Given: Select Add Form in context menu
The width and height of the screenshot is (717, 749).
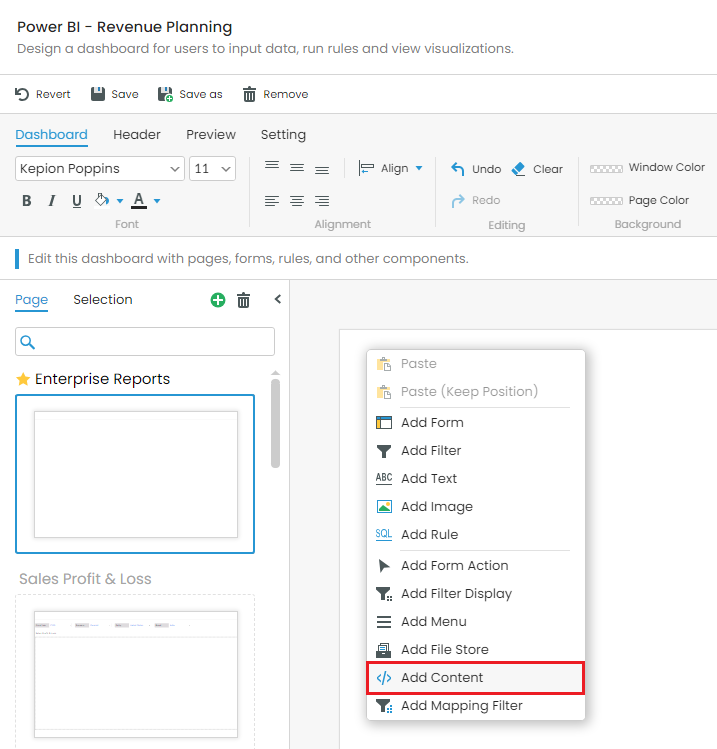Looking at the screenshot, I should [432, 423].
